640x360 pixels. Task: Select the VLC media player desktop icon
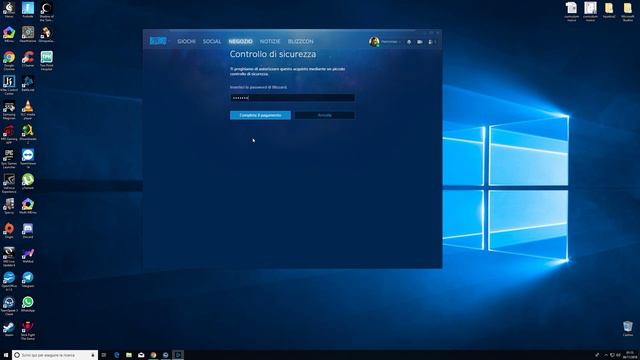[x=28, y=109]
